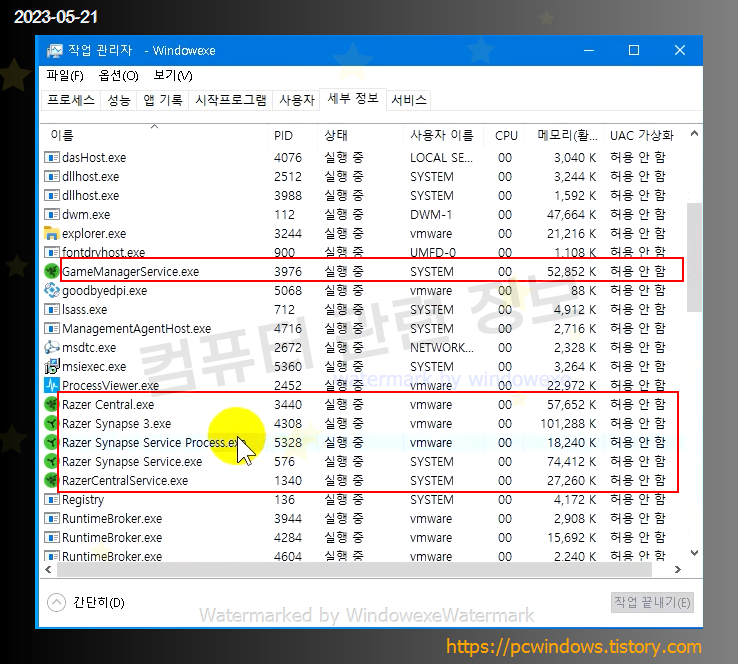The width and height of the screenshot is (738, 664).
Task: Click the ManagementAgentHost.exe process icon
Action: coord(51,328)
